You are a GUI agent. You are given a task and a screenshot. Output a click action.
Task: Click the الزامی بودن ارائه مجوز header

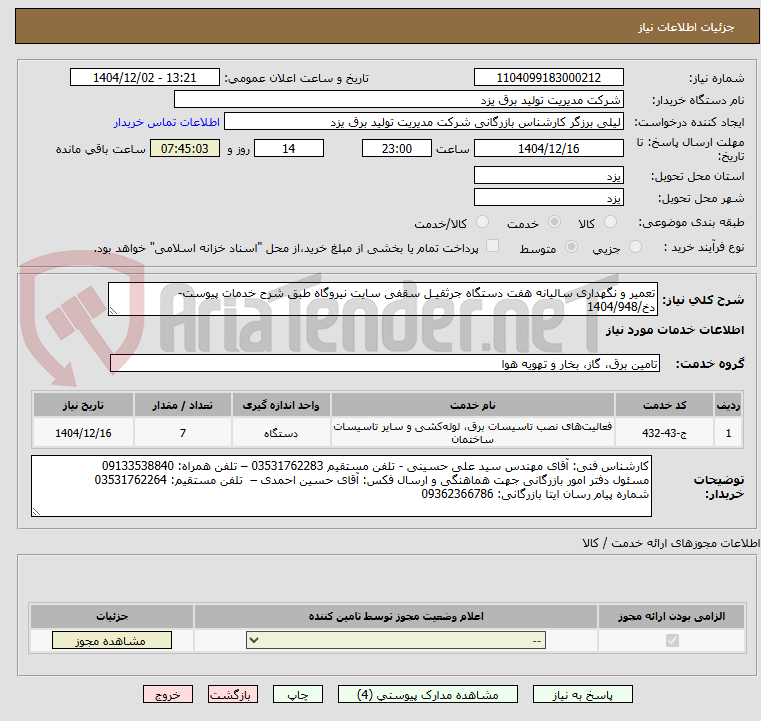[x=672, y=616]
